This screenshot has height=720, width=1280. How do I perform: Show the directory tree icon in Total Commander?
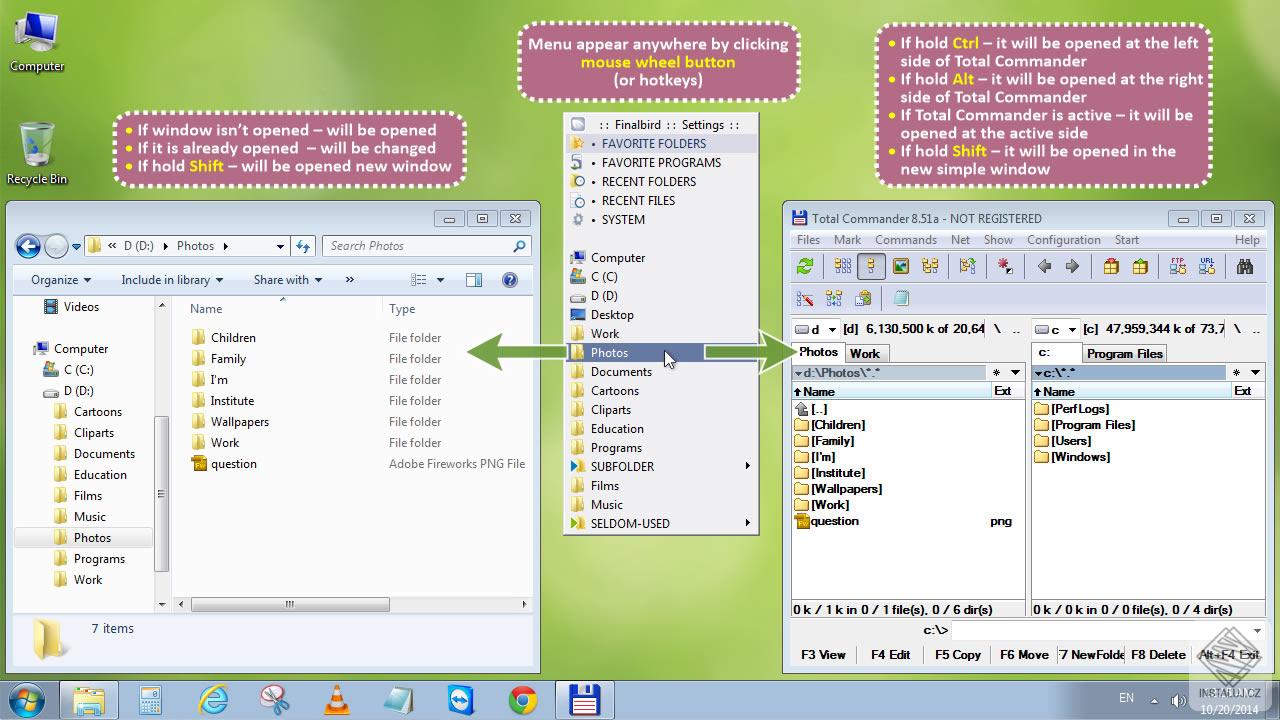[930, 266]
